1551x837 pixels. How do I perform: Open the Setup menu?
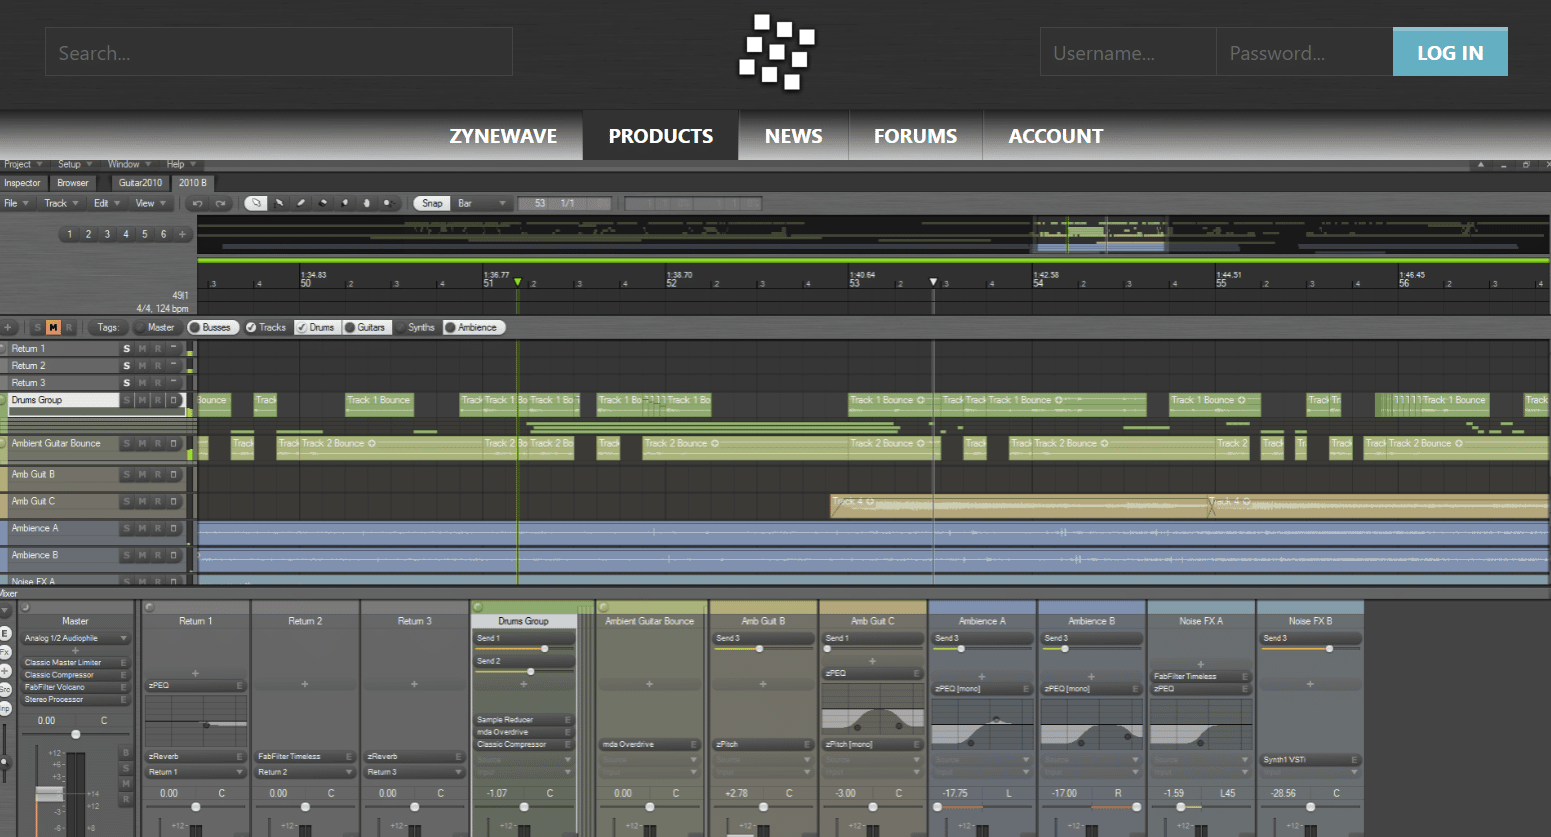pyautogui.click(x=74, y=164)
